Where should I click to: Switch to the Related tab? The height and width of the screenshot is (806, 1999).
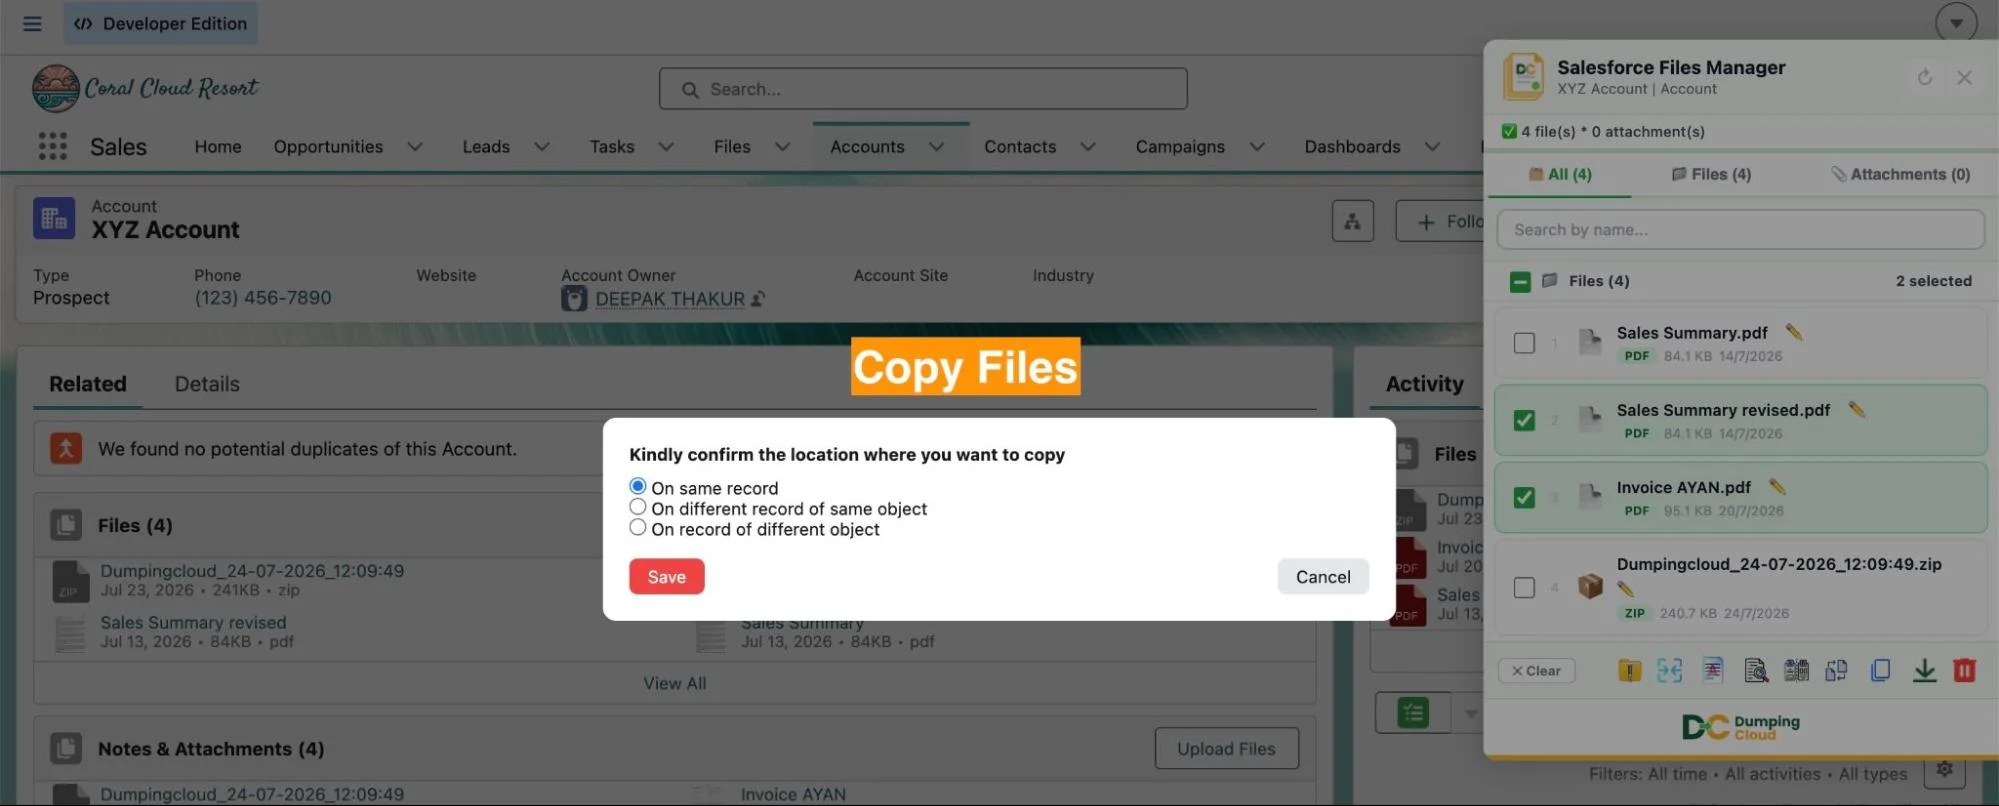coord(88,384)
